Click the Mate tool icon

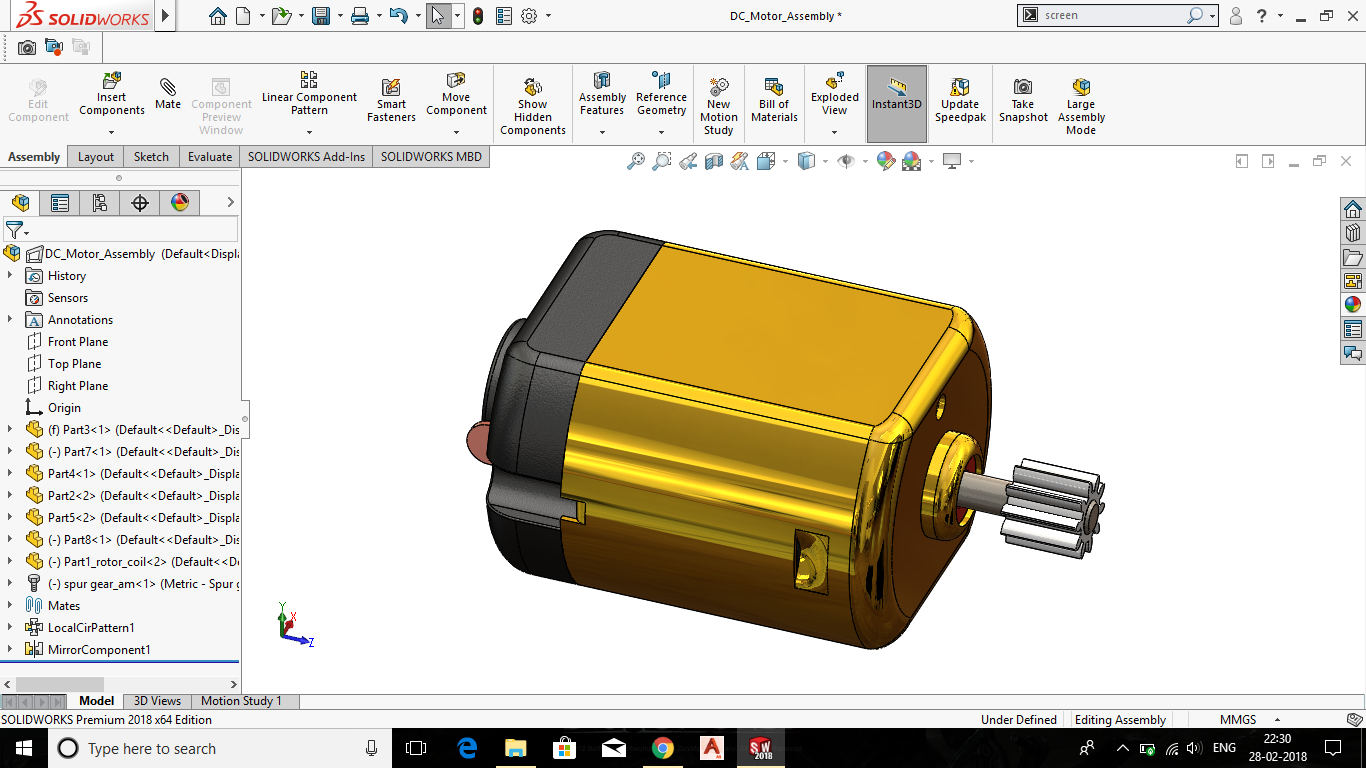click(x=168, y=94)
